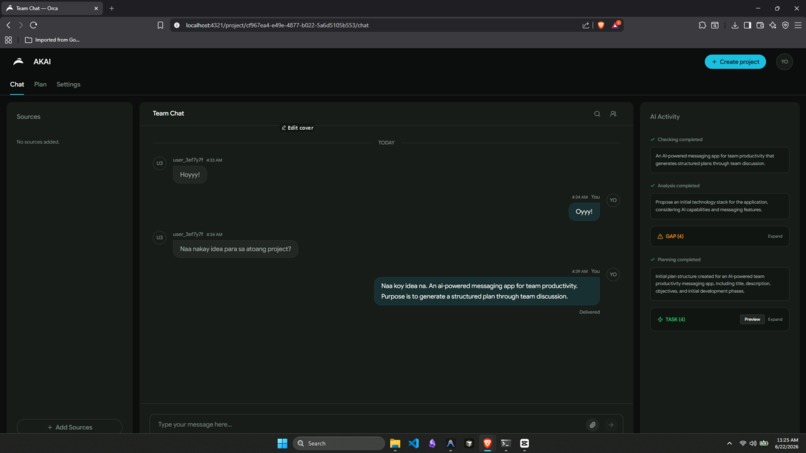The width and height of the screenshot is (806, 453).
Task: Bookmark this page with the bookmark icon
Action: click(160, 25)
